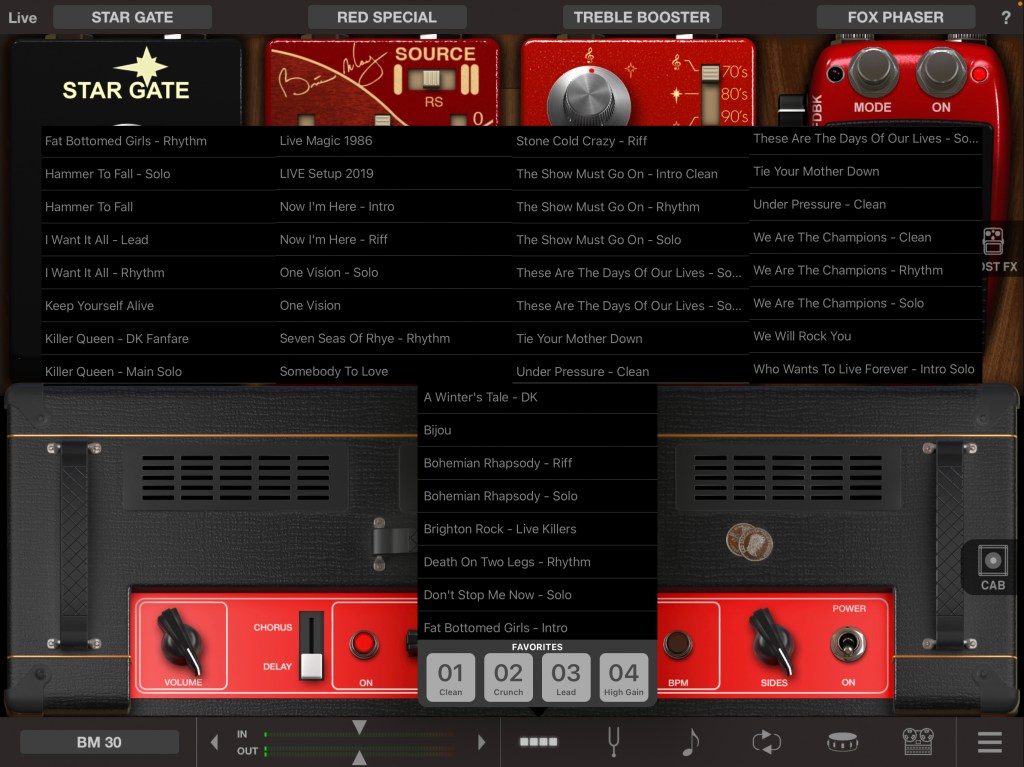This screenshot has height=767, width=1024.
Task: Toggle the CHORUS/DELAY switch on the amp
Action: click(311, 646)
